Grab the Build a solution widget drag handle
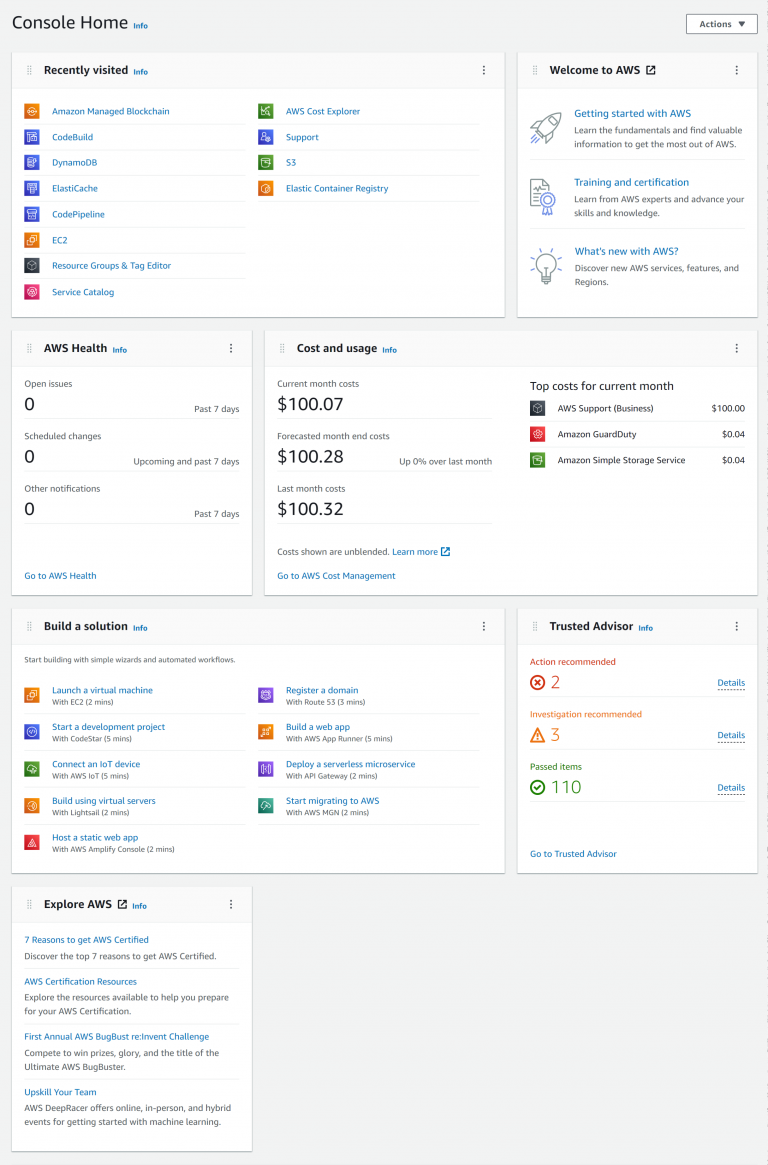The width and height of the screenshot is (768, 1165). point(29,626)
